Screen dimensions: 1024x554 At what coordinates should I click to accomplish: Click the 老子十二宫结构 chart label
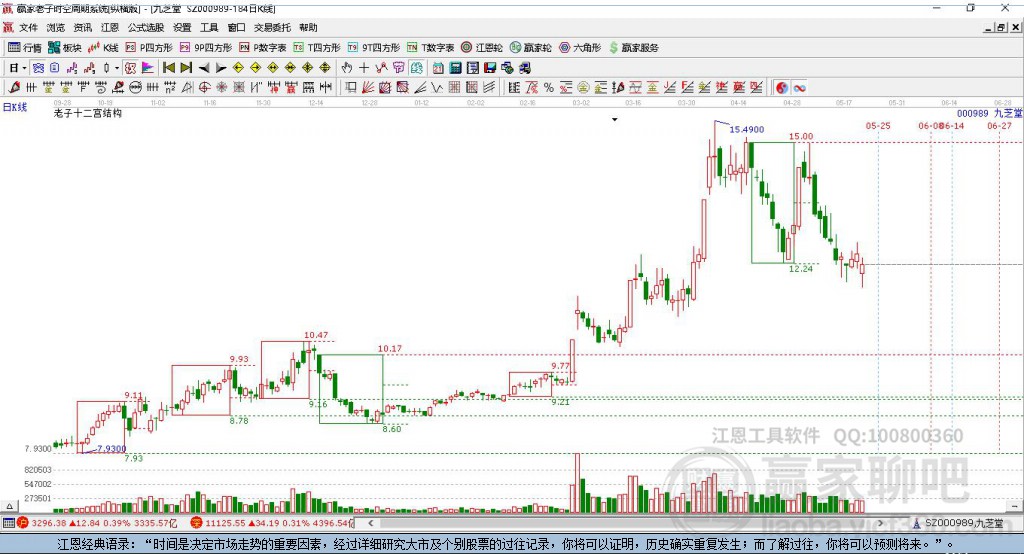point(88,113)
